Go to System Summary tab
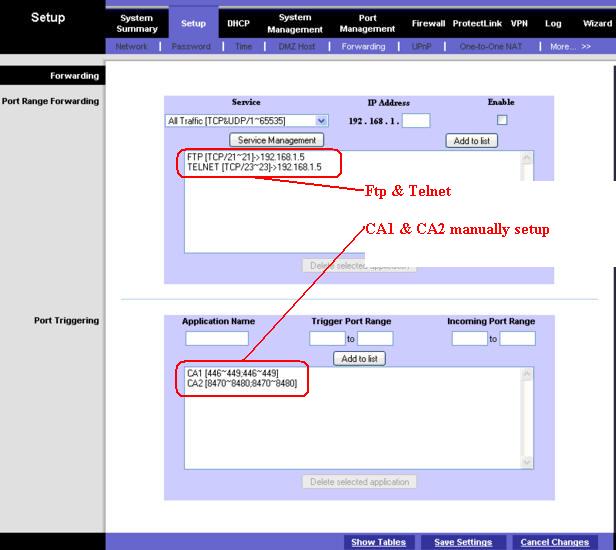Screen dimensions: 616x550 [137, 24]
